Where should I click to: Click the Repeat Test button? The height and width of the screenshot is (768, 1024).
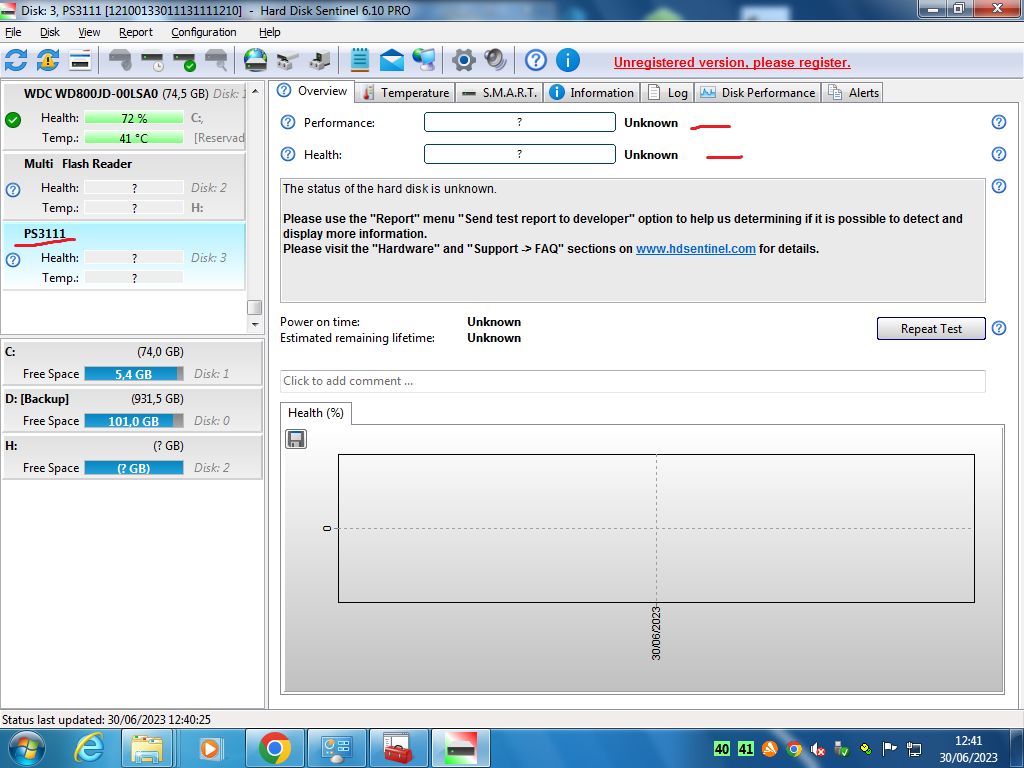(931, 328)
